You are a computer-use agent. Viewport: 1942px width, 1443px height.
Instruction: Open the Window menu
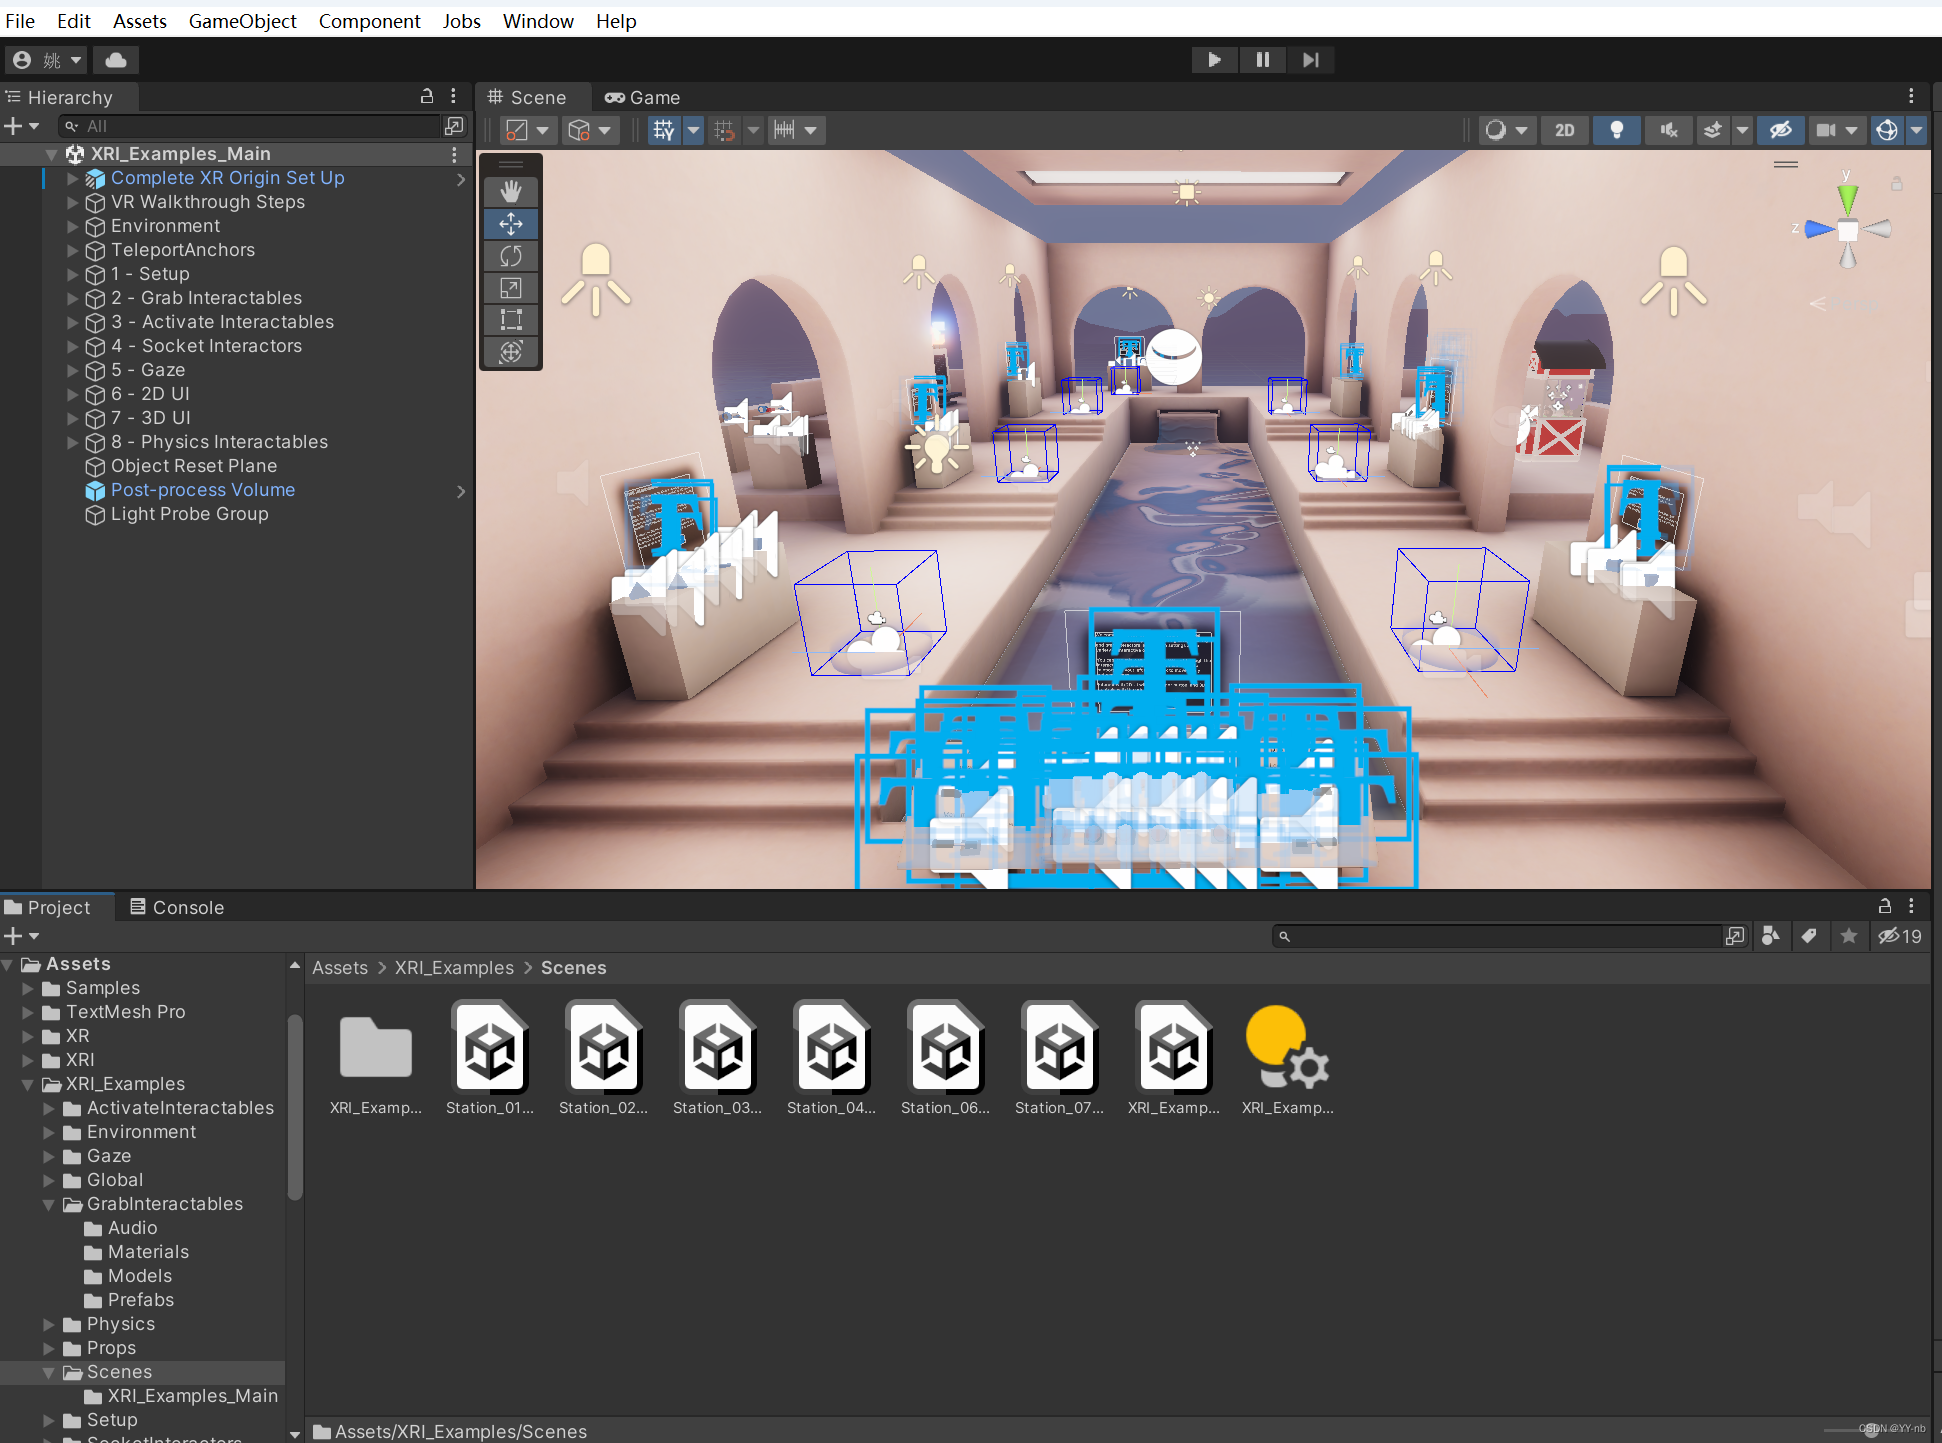point(537,20)
